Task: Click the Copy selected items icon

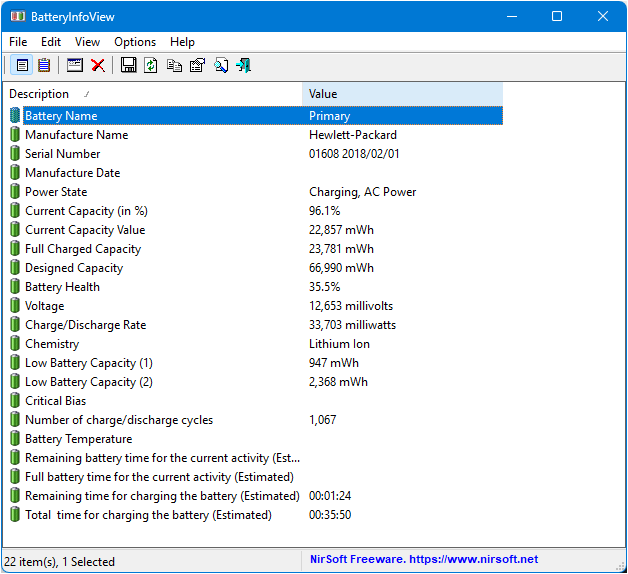Action: click(174, 65)
